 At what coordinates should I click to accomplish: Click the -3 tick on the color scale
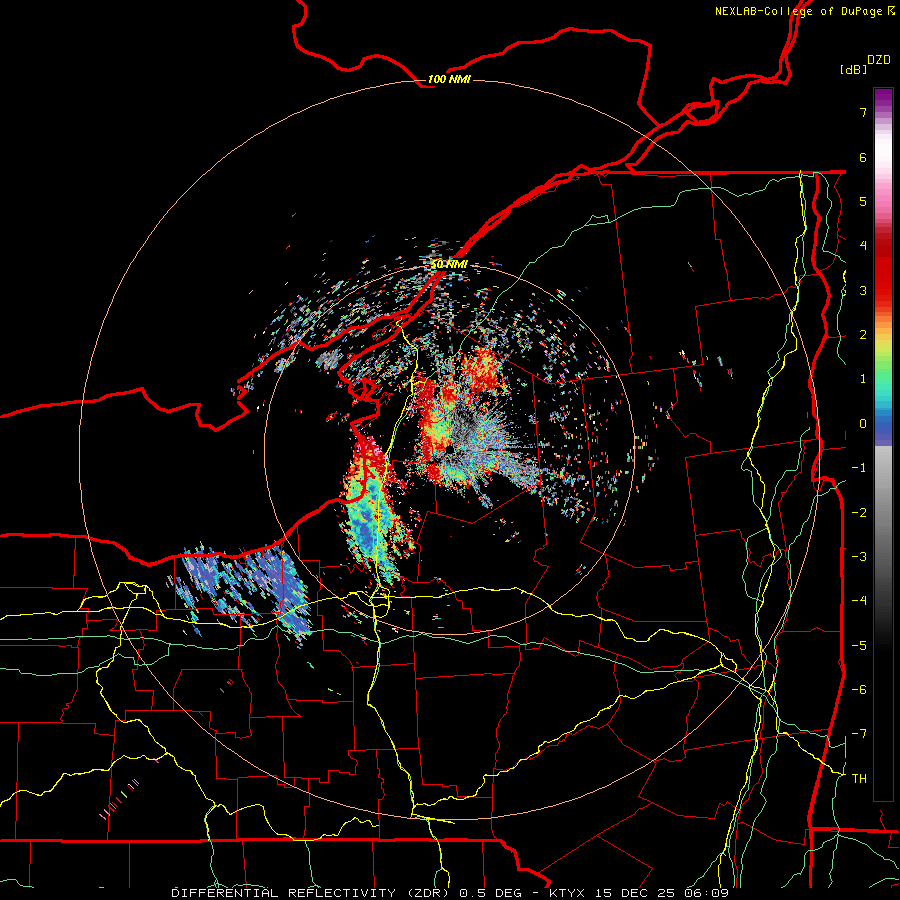pos(859,556)
